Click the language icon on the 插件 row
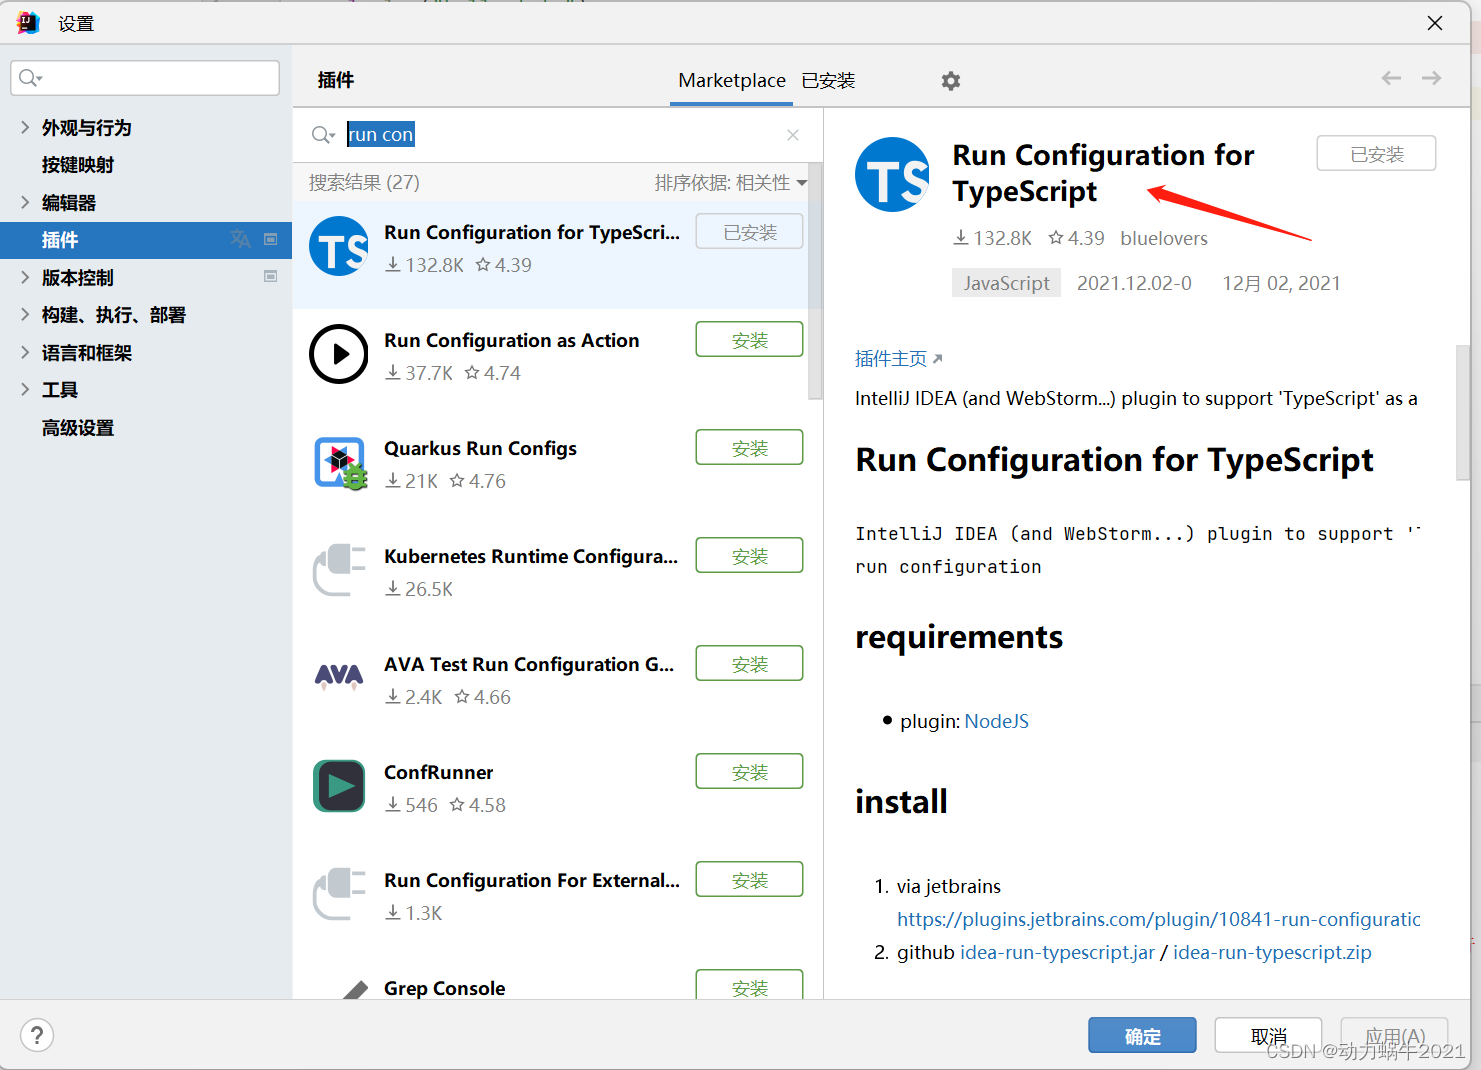This screenshot has height=1070, width=1481. [x=240, y=239]
